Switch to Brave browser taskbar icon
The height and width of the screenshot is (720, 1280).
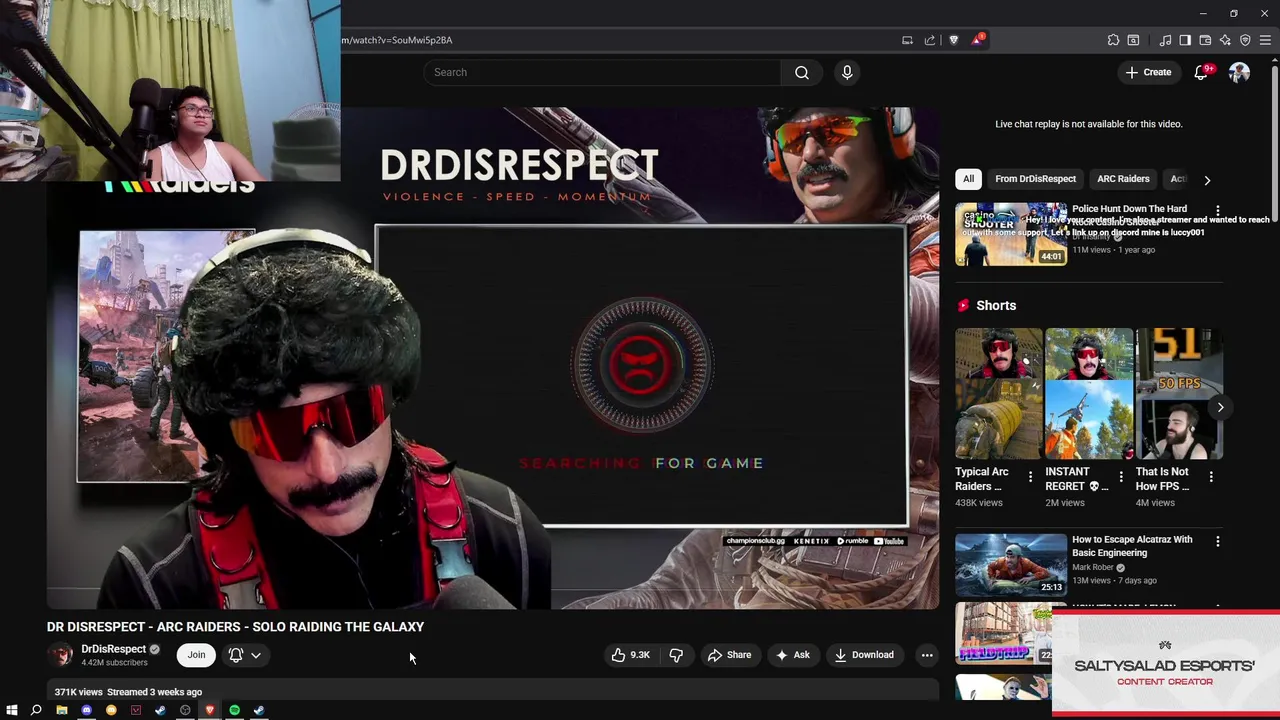coord(210,710)
